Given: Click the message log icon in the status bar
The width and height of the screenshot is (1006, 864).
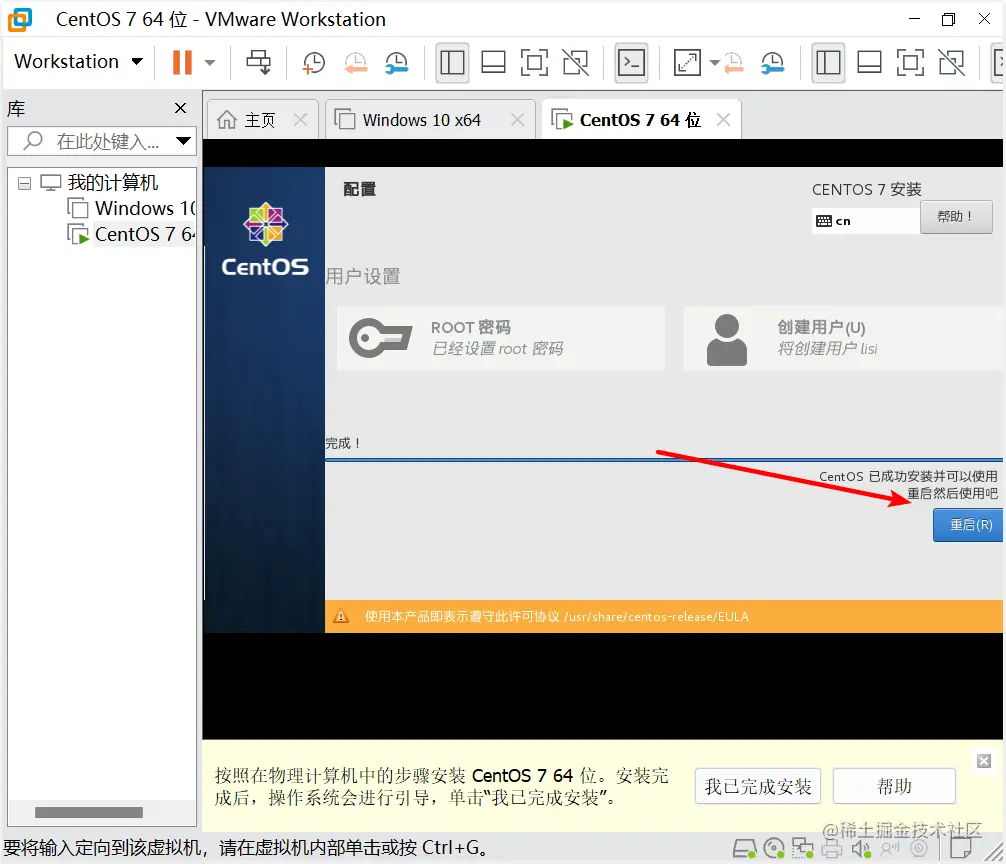Looking at the screenshot, I should click(960, 847).
